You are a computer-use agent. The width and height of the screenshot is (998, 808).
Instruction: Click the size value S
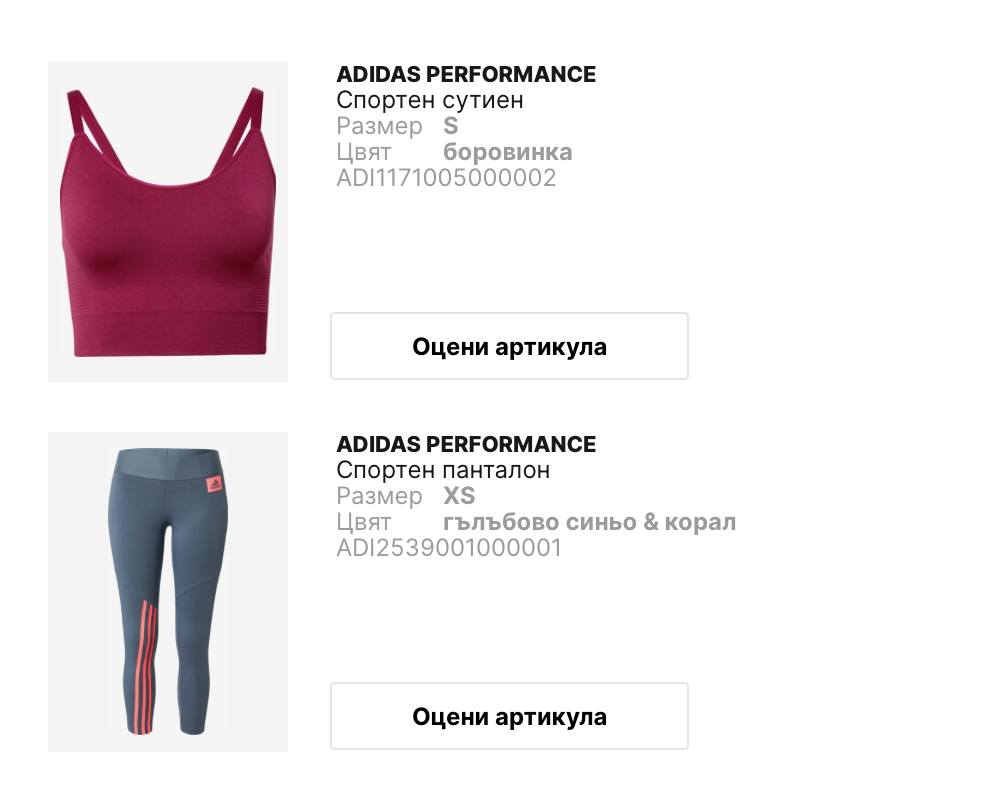point(451,126)
